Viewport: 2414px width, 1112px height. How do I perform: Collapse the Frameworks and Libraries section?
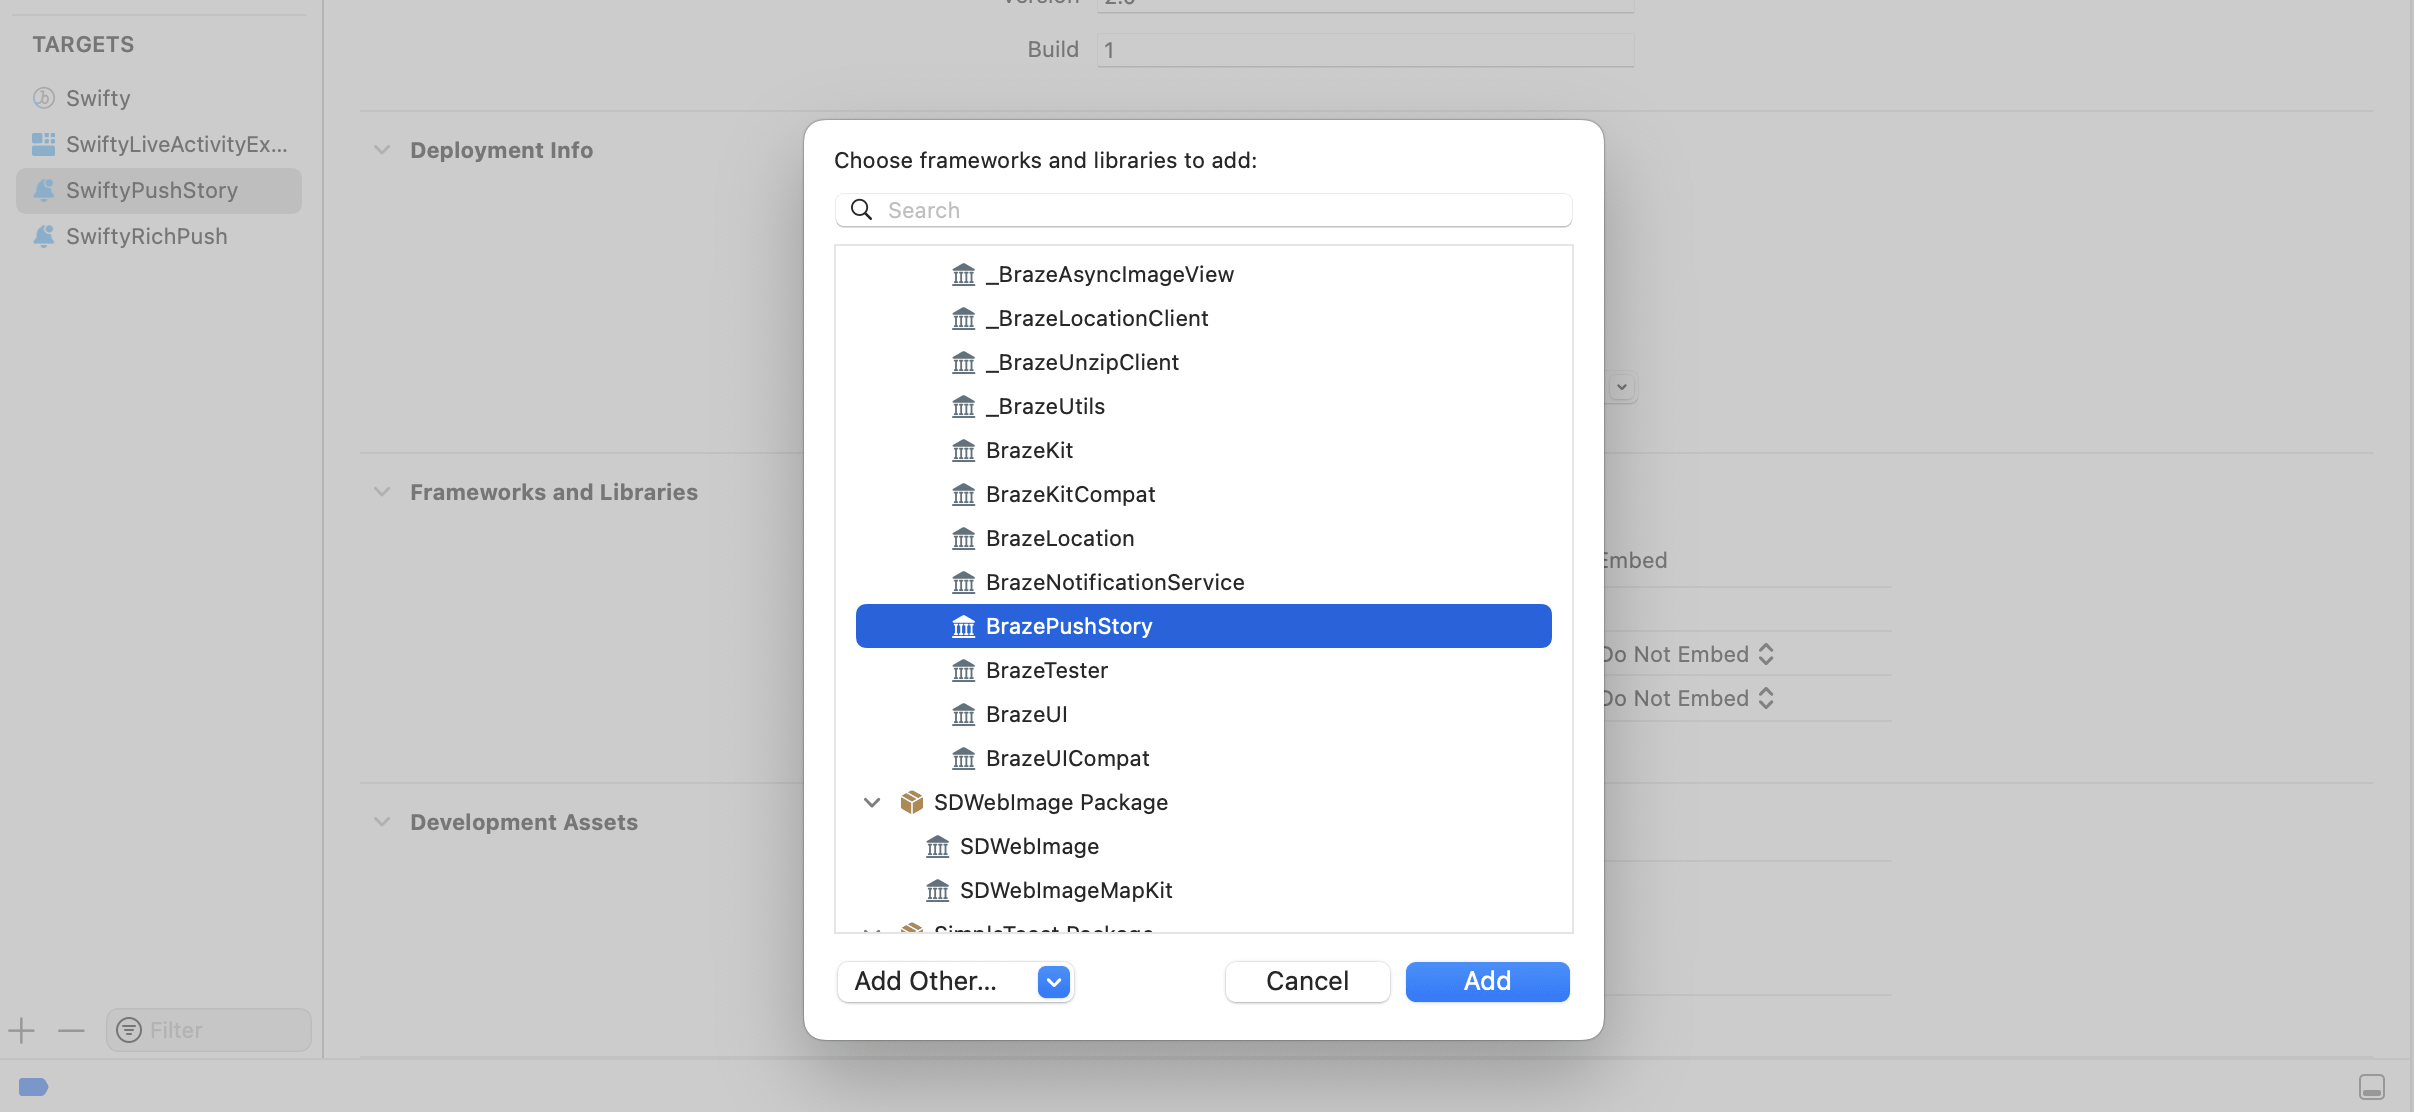pos(381,492)
